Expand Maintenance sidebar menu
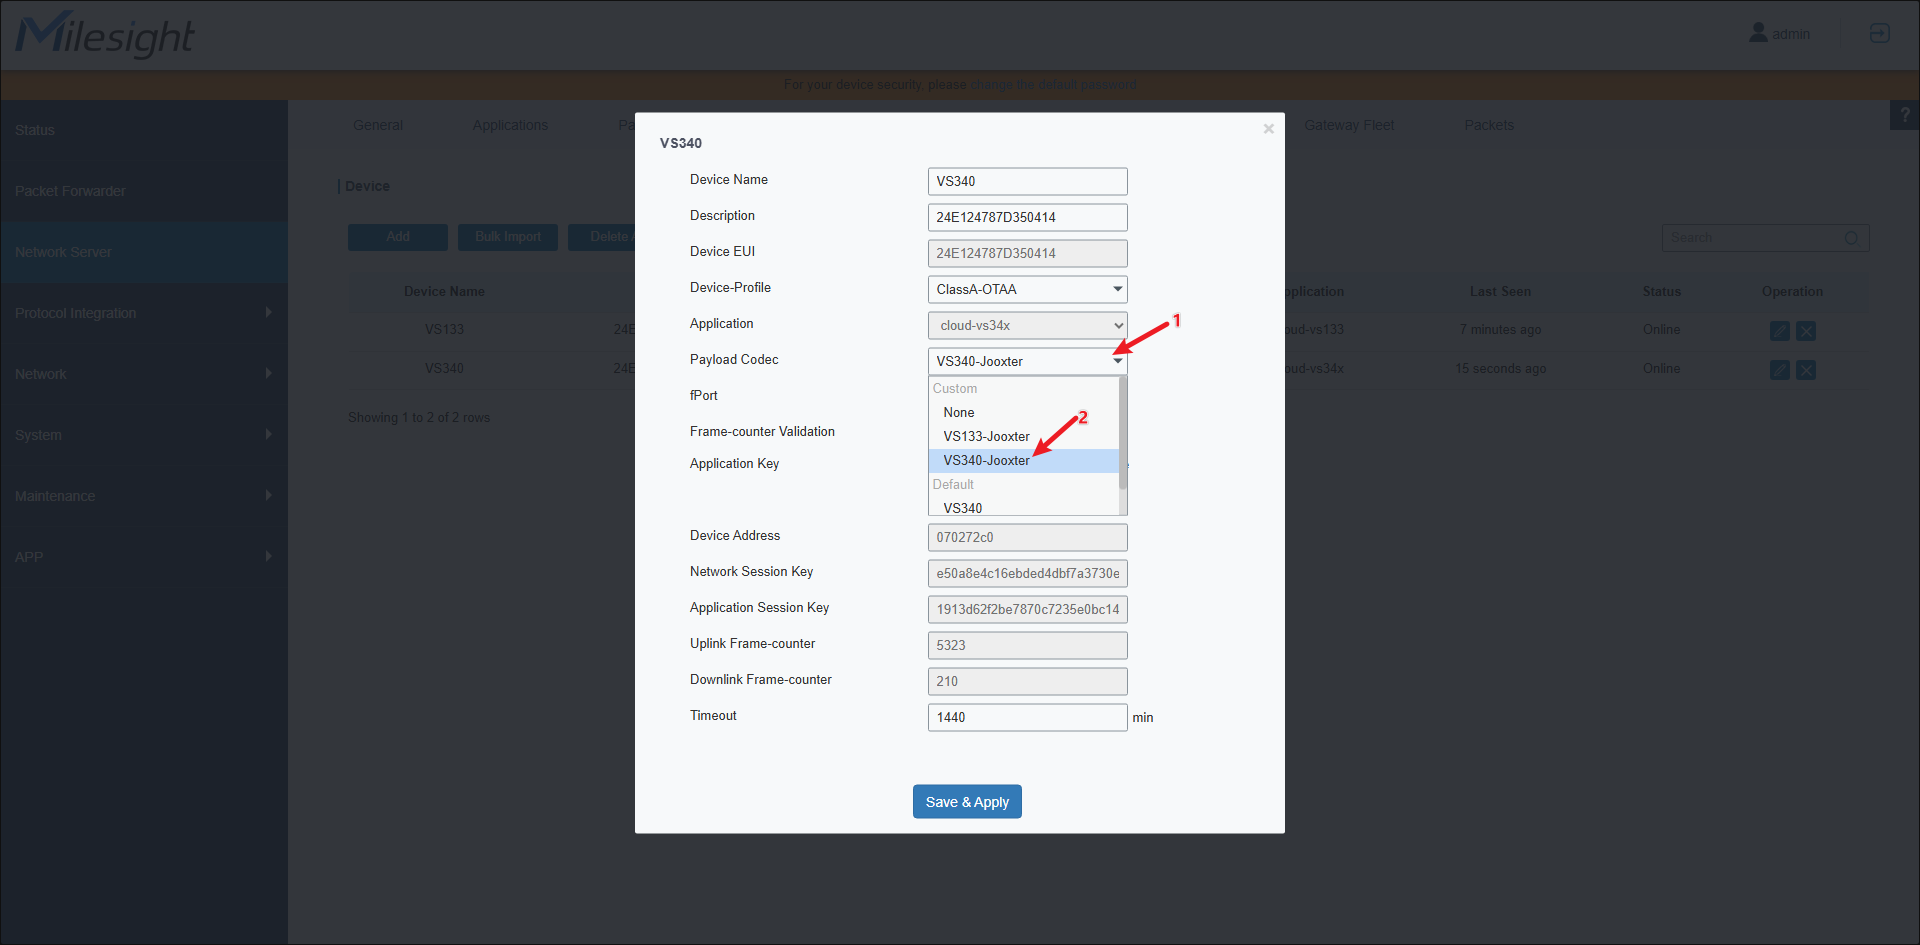 pyautogui.click(x=144, y=496)
